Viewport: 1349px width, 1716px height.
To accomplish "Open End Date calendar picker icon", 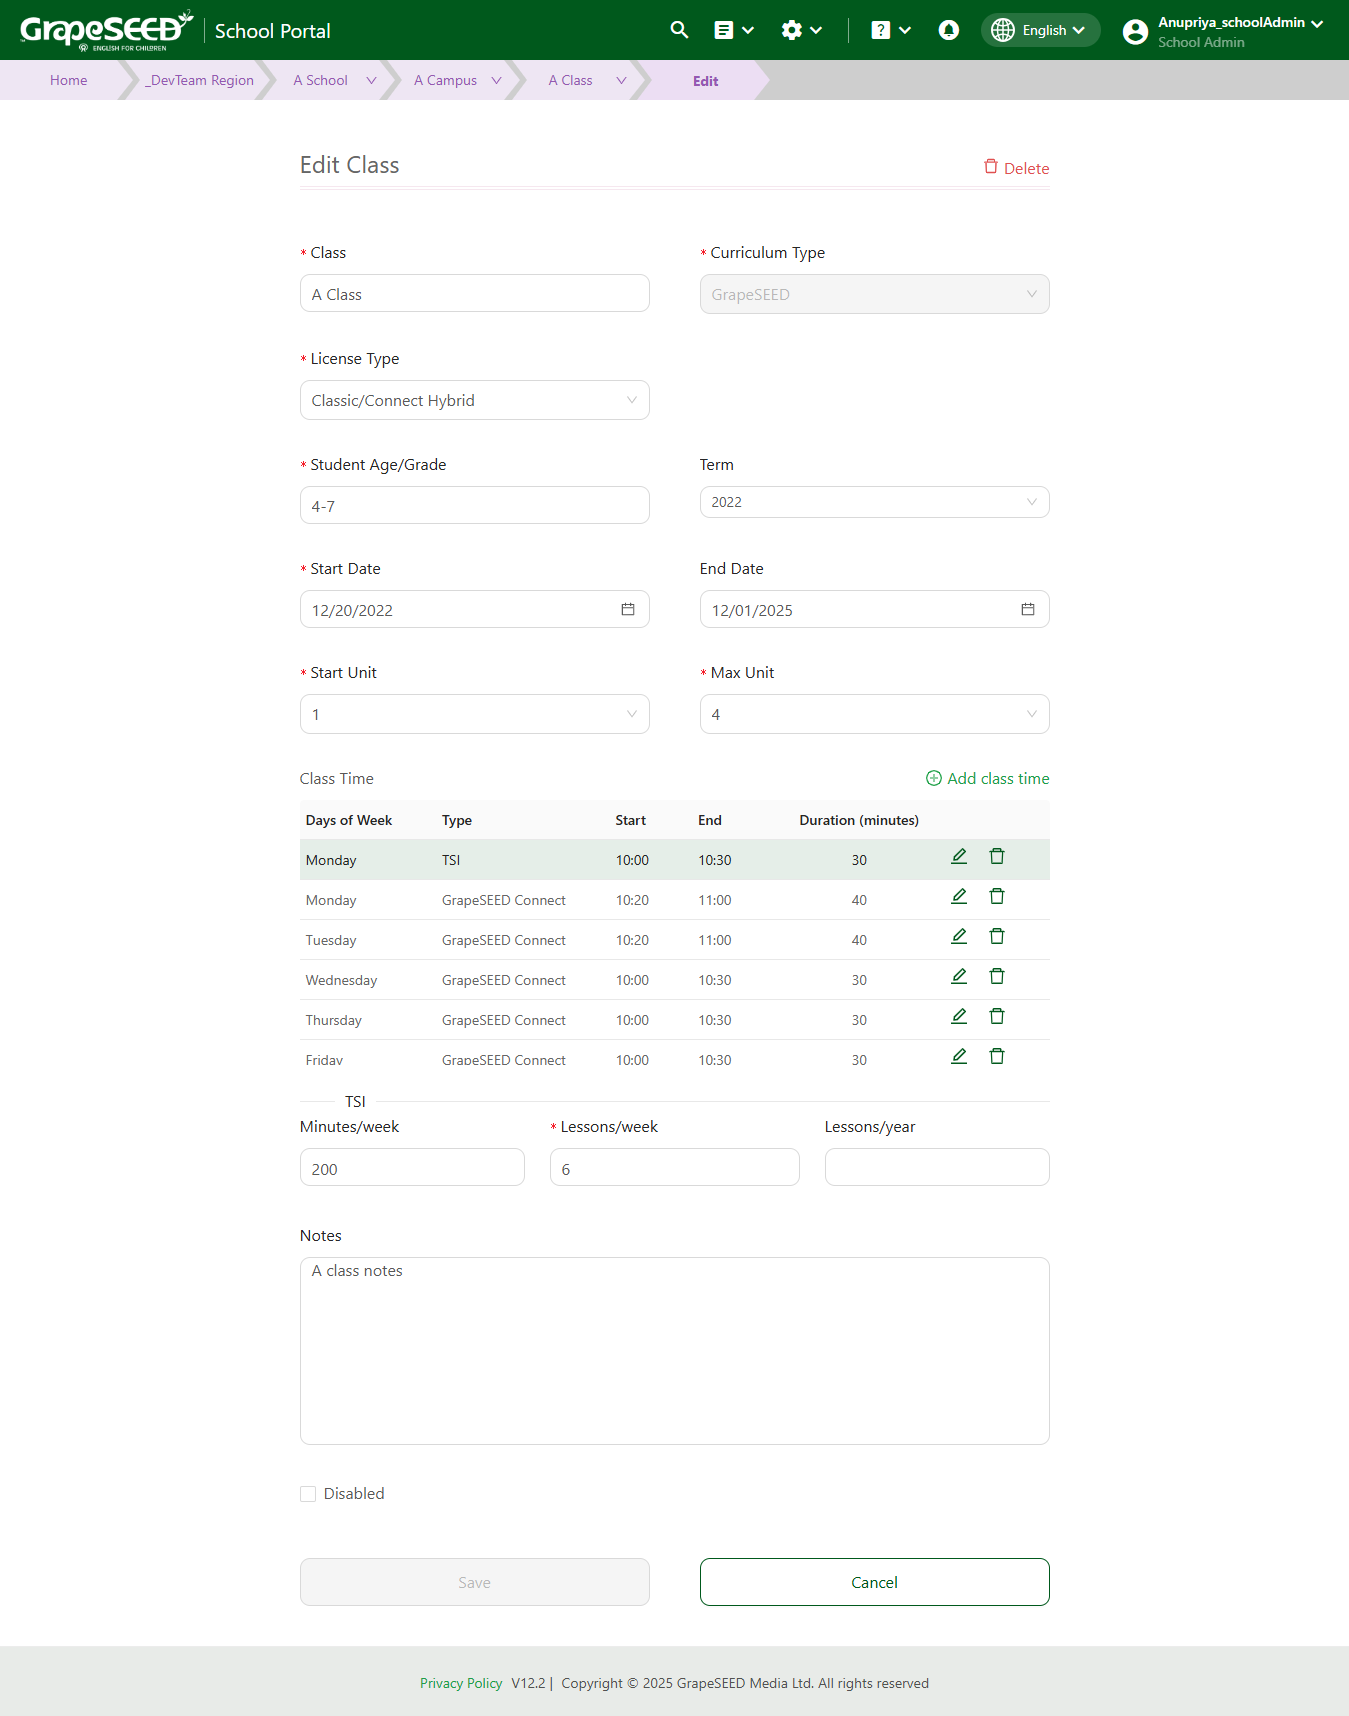I will pos(1028,609).
